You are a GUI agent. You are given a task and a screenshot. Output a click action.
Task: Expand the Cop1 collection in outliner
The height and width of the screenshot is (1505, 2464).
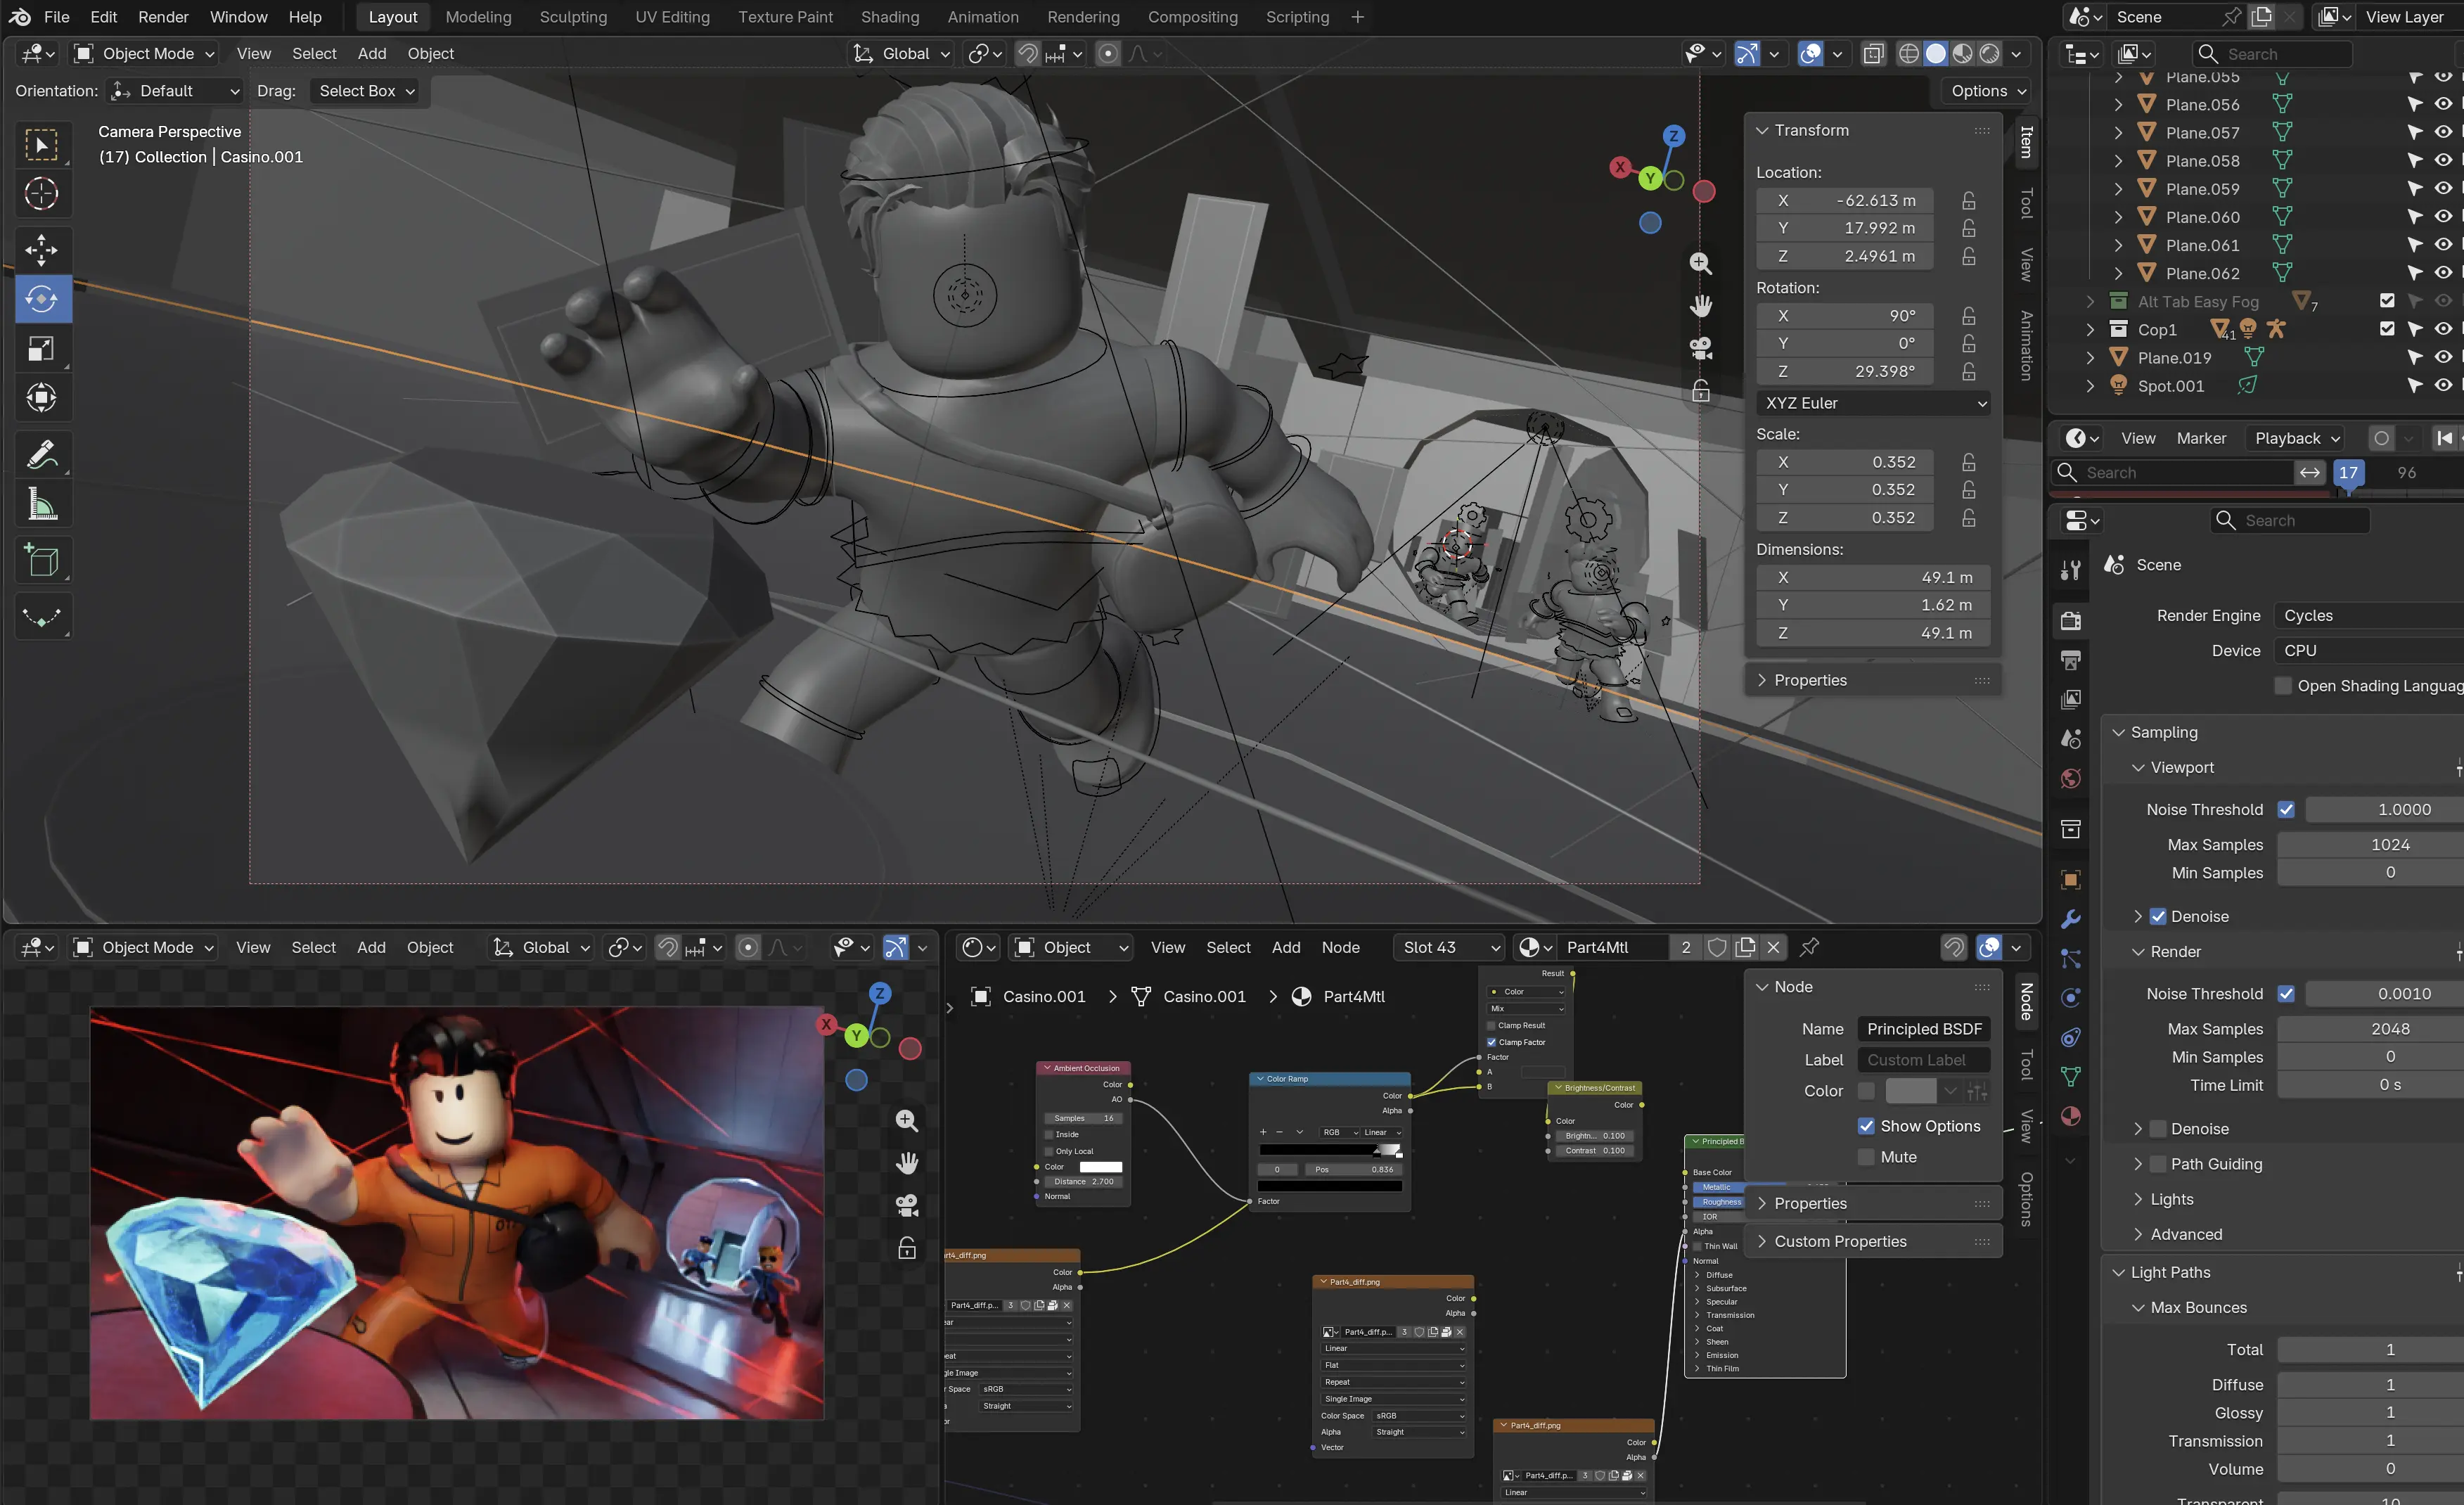(2091, 329)
